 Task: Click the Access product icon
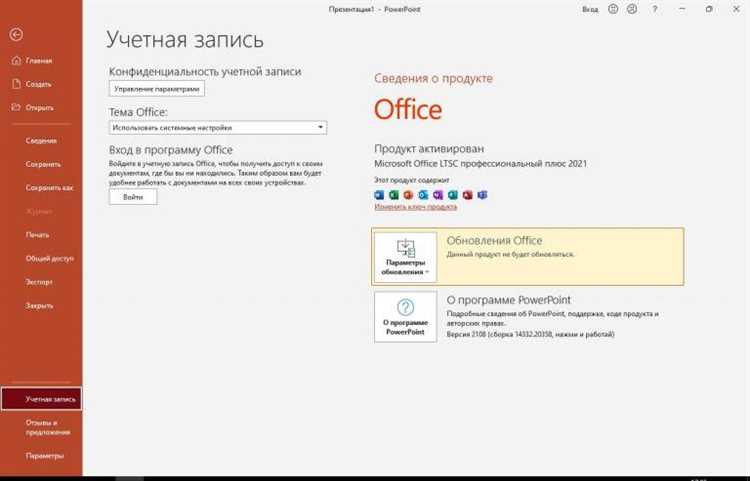(x=468, y=195)
